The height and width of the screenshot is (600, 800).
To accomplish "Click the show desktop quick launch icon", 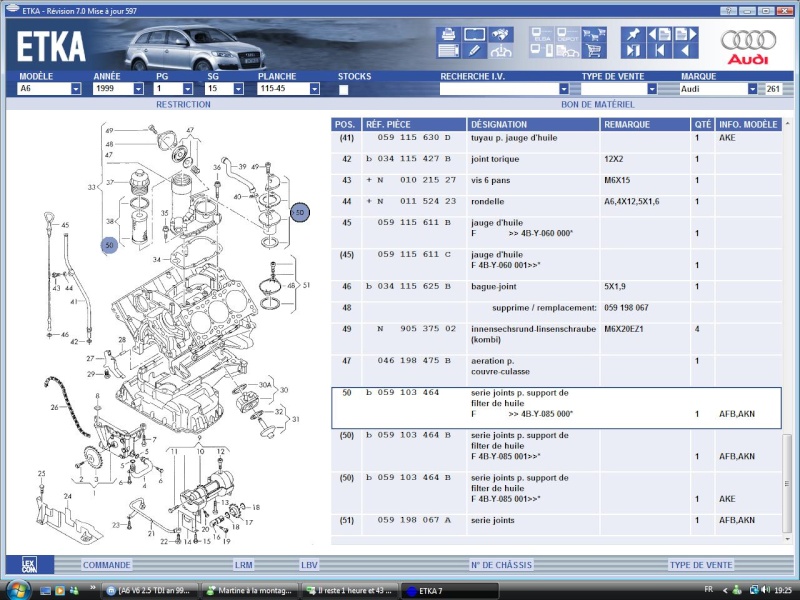I will point(46,590).
